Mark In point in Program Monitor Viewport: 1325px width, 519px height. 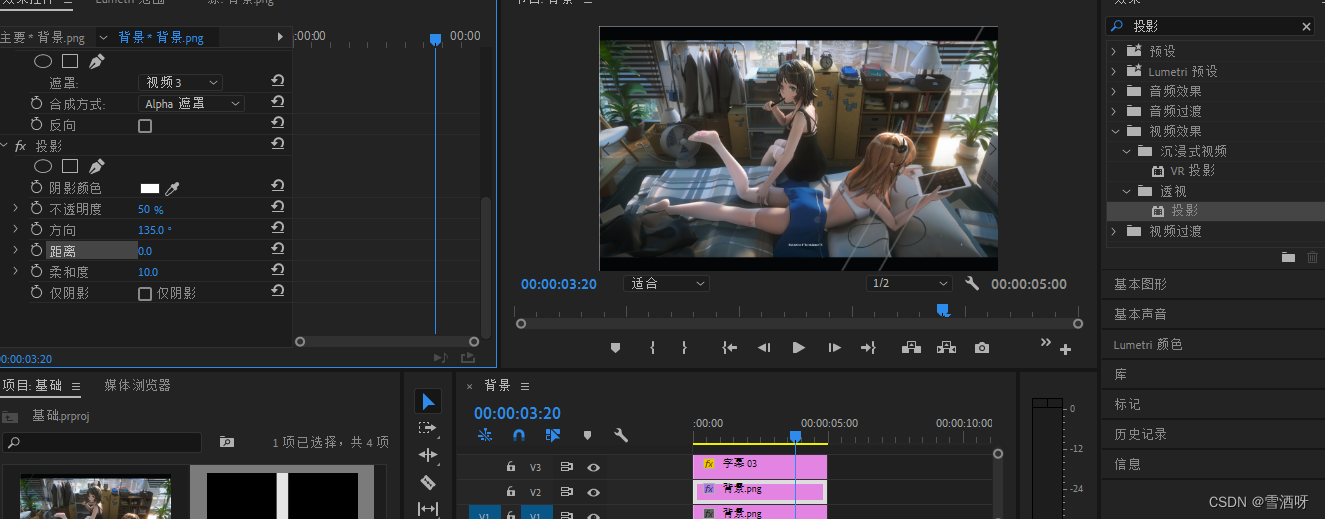click(652, 348)
